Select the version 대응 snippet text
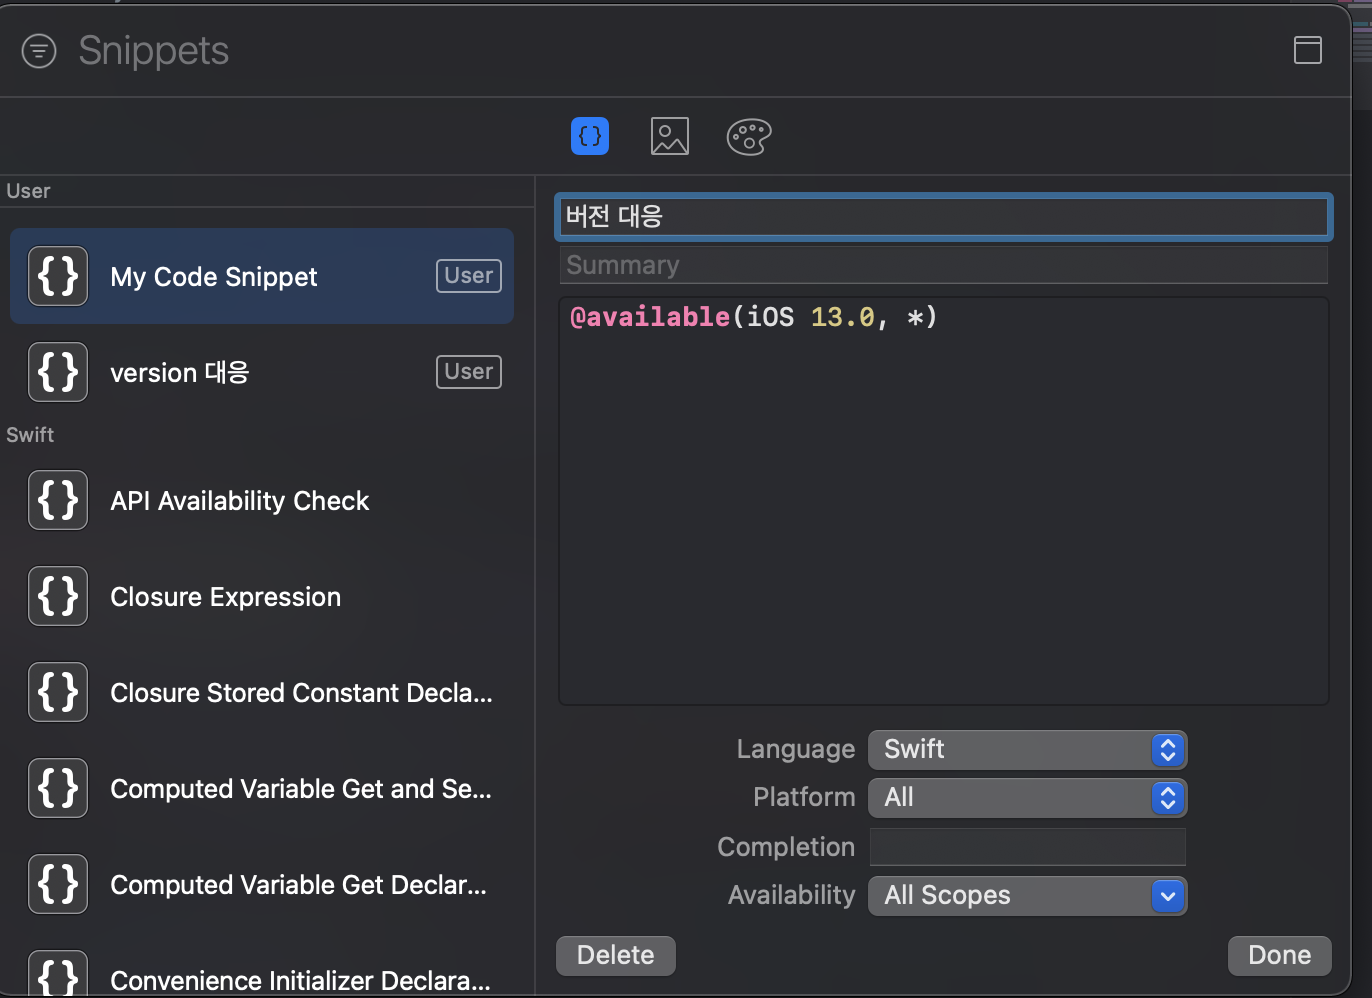 (180, 373)
